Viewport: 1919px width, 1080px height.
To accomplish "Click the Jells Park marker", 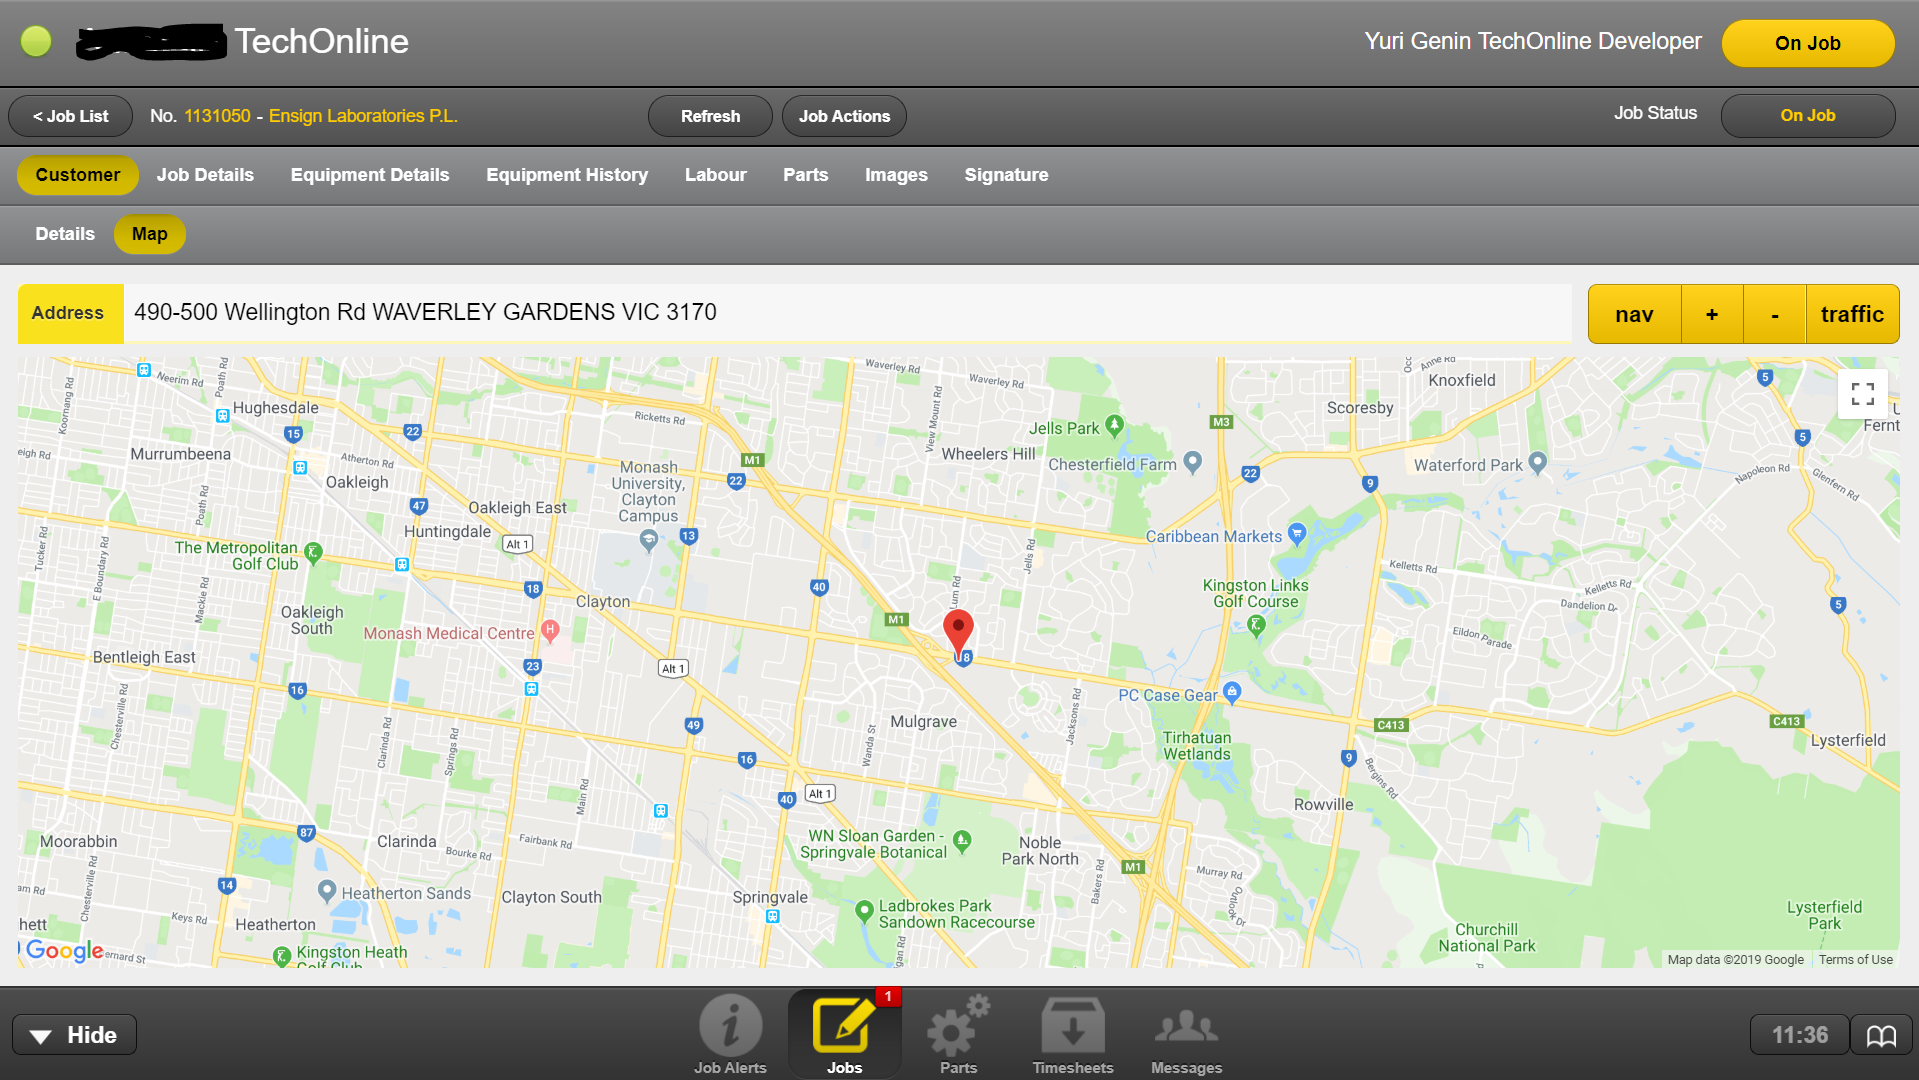I will pos(1114,426).
